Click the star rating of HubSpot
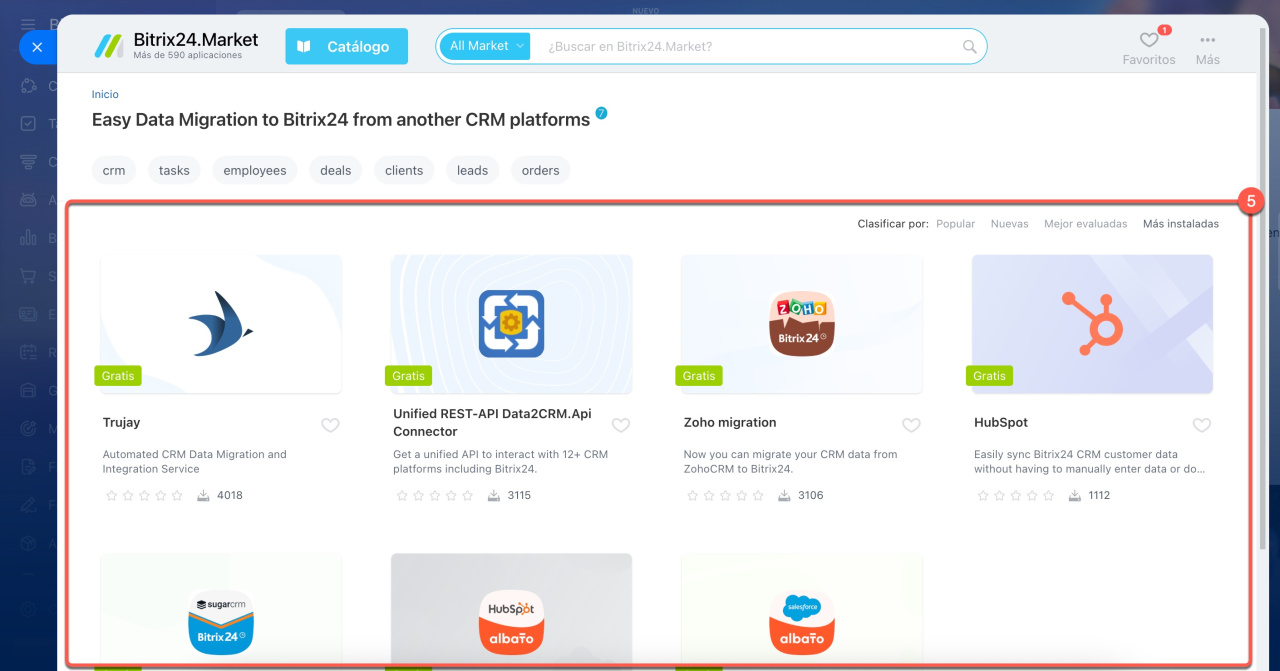Image resolution: width=1280 pixels, height=671 pixels. [1015, 495]
